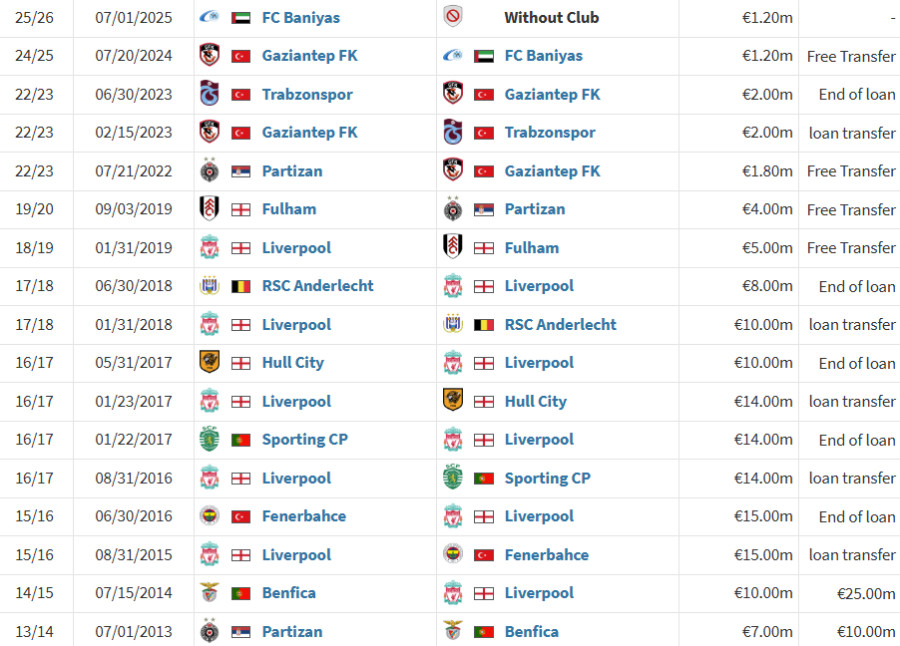Click Gaziantep FK crest joined 07/21/2022

(x=453, y=171)
